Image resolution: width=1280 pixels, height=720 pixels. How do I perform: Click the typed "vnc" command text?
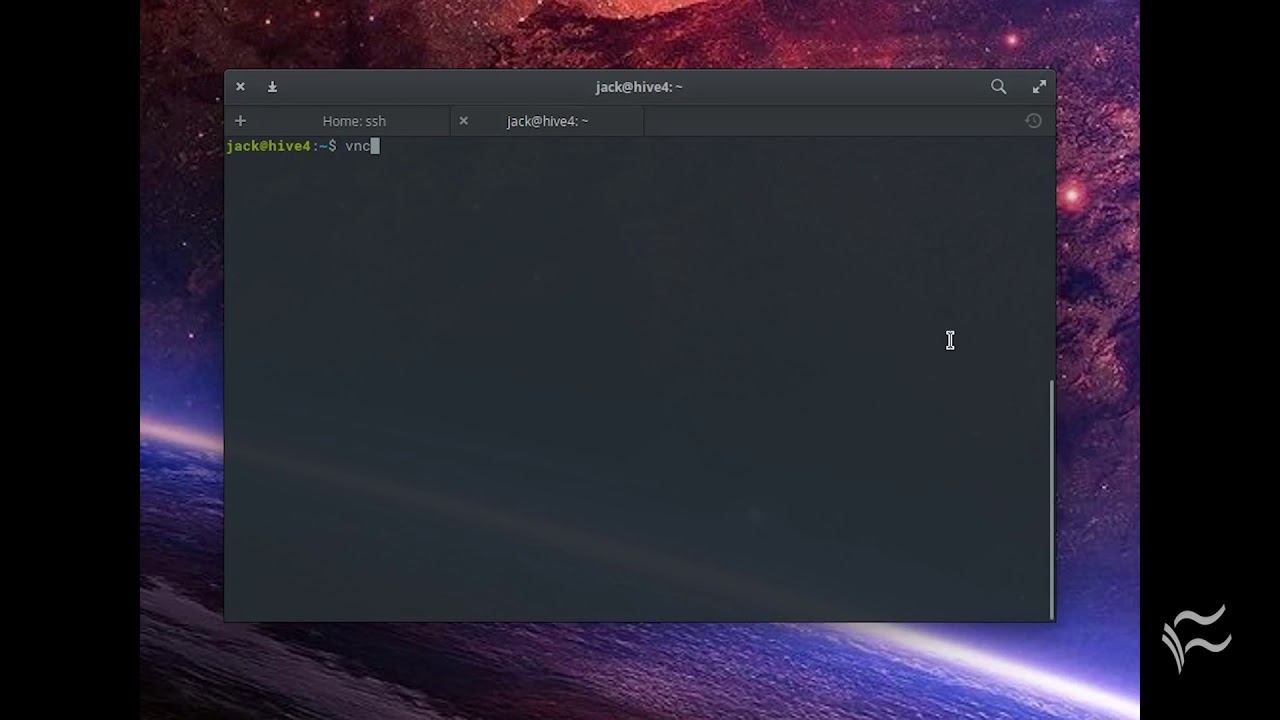pos(358,146)
